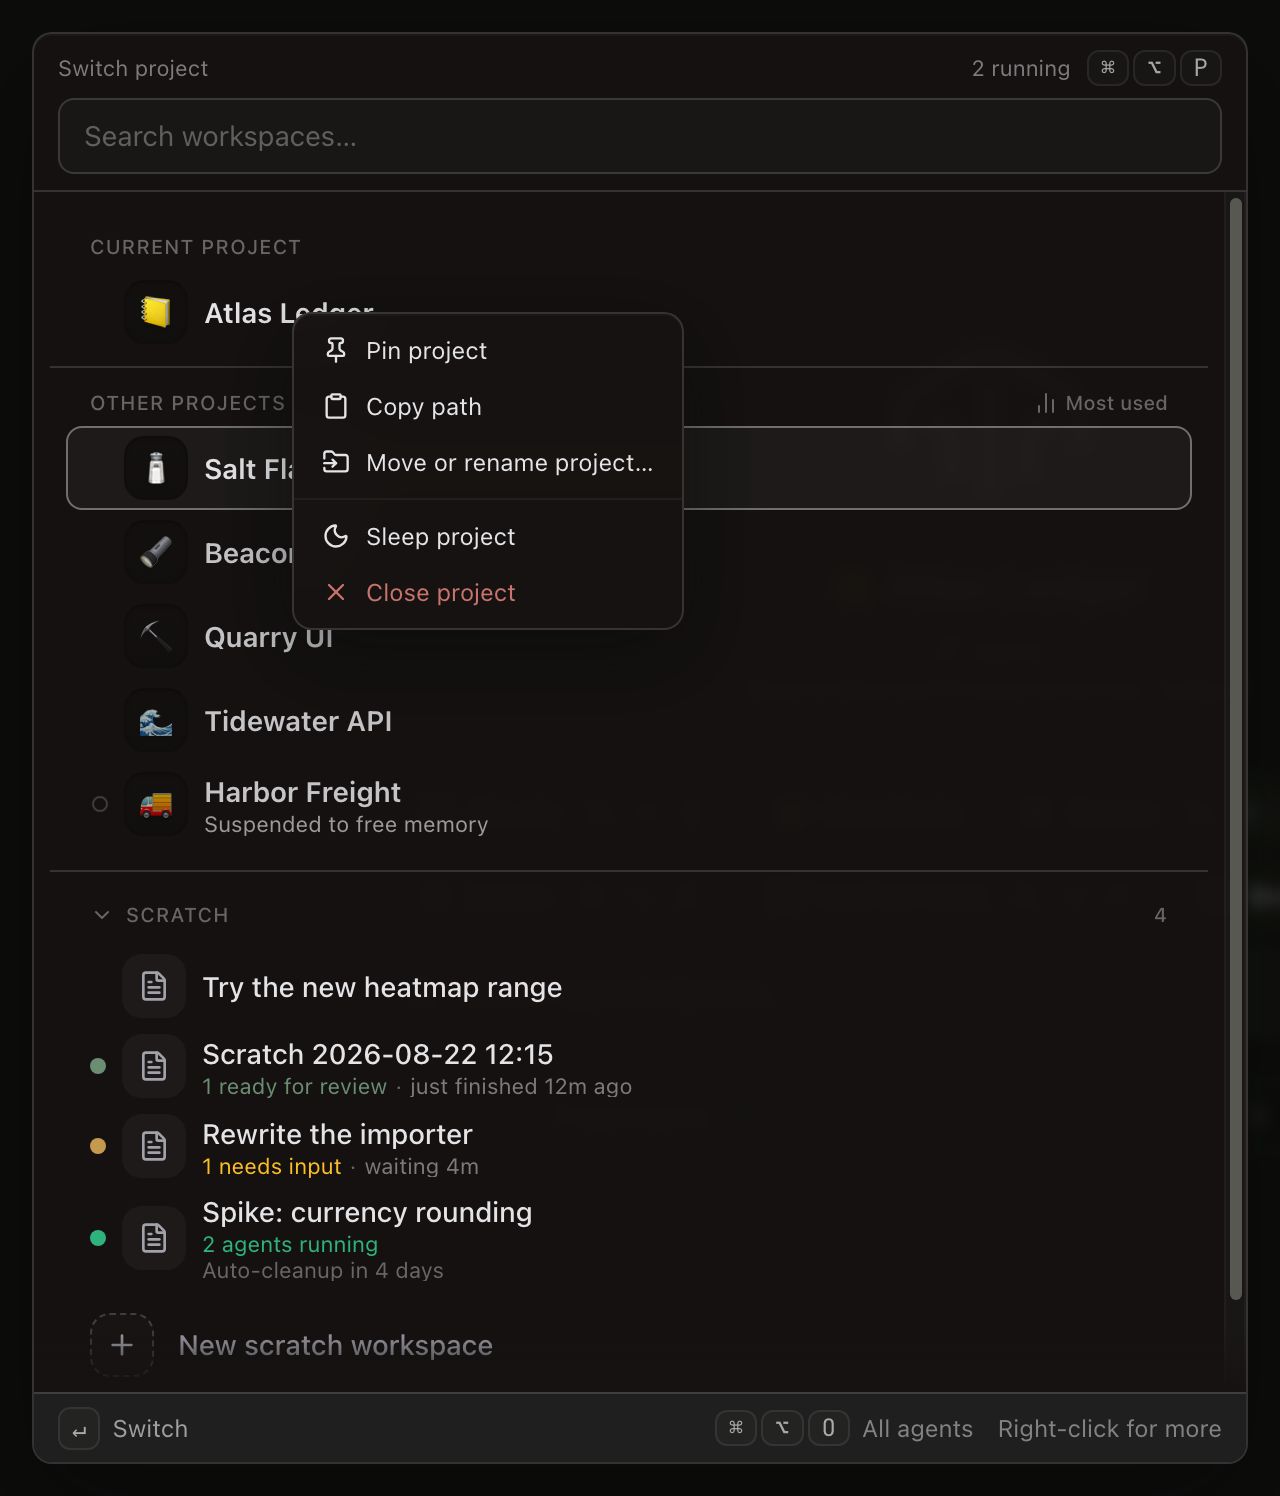This screenshot has height=1496, width=1280.
Task: Click the vertical scrollbar of project list
Action: coord(1236,748)
